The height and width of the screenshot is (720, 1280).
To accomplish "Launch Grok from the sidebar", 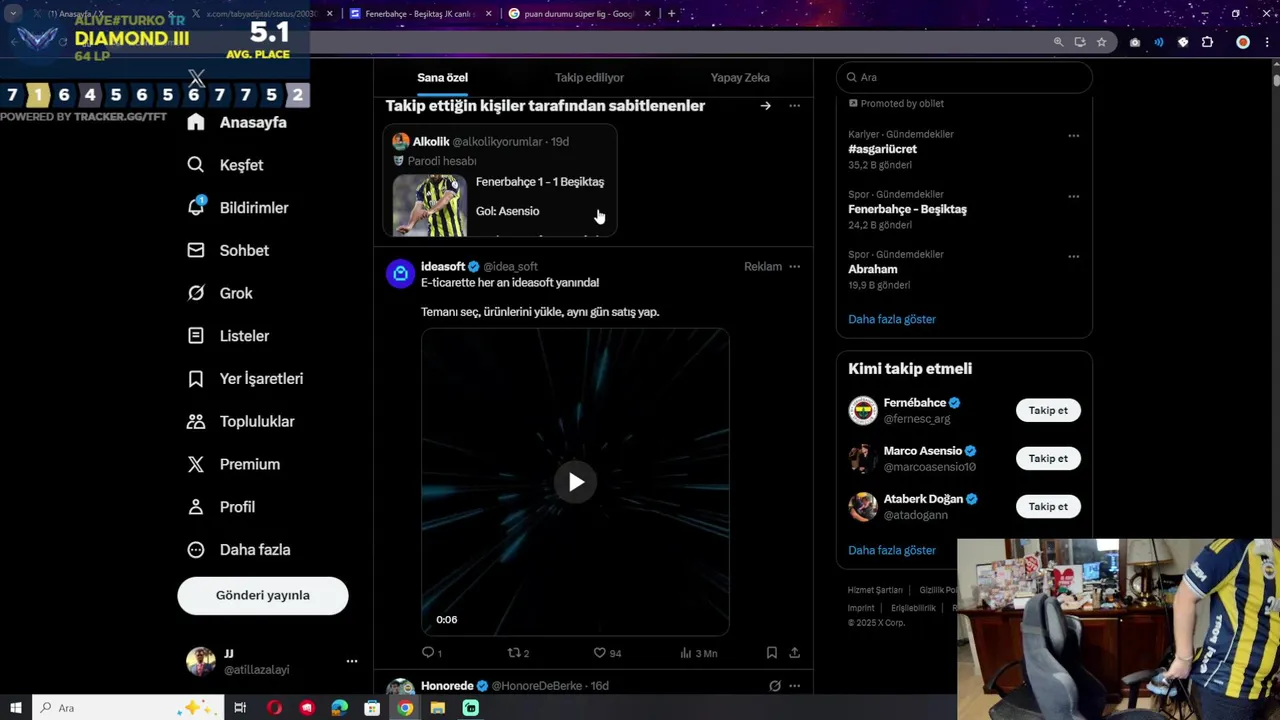I will click(x=220, y=293).
